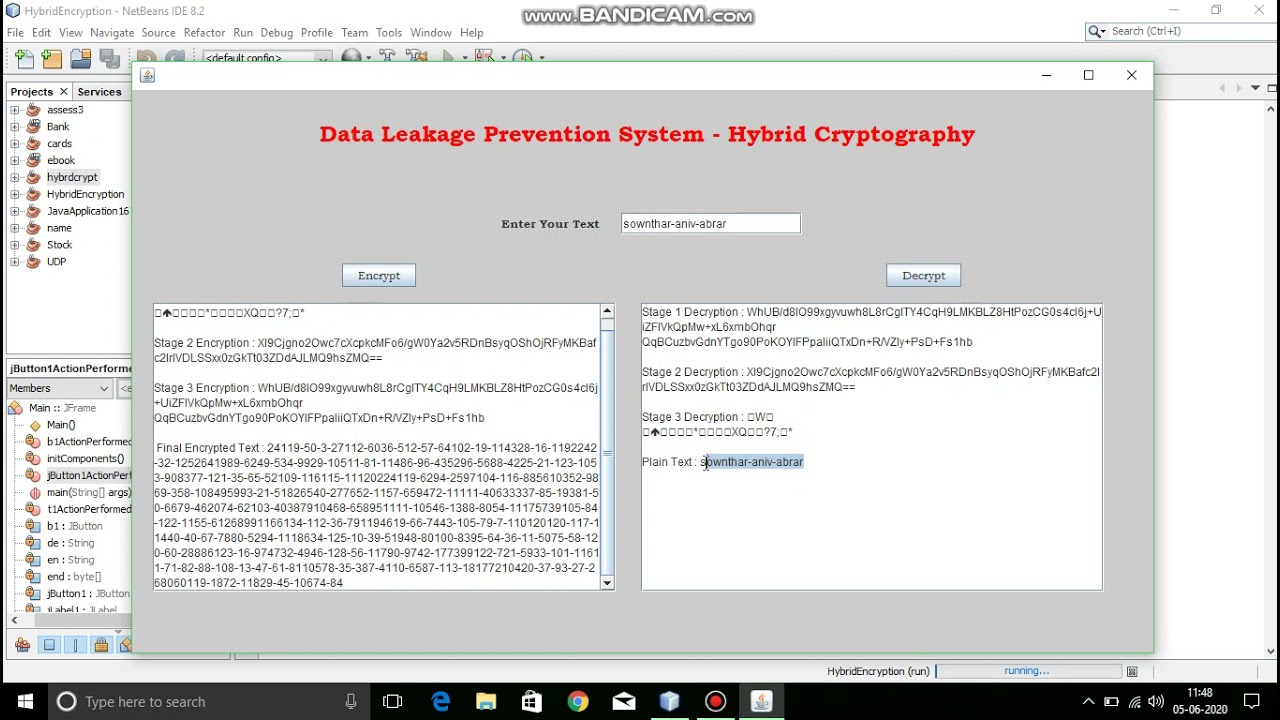
Task: Select the b1ActionPerformed method in Navigator
Action: (x=89, y=442)
